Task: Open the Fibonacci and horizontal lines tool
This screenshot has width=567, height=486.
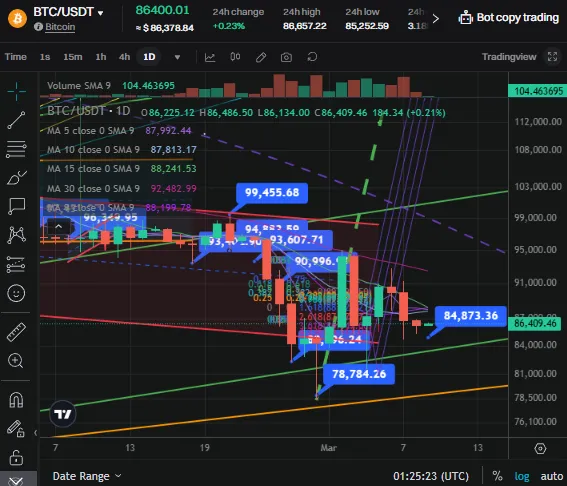Action: 16,149
